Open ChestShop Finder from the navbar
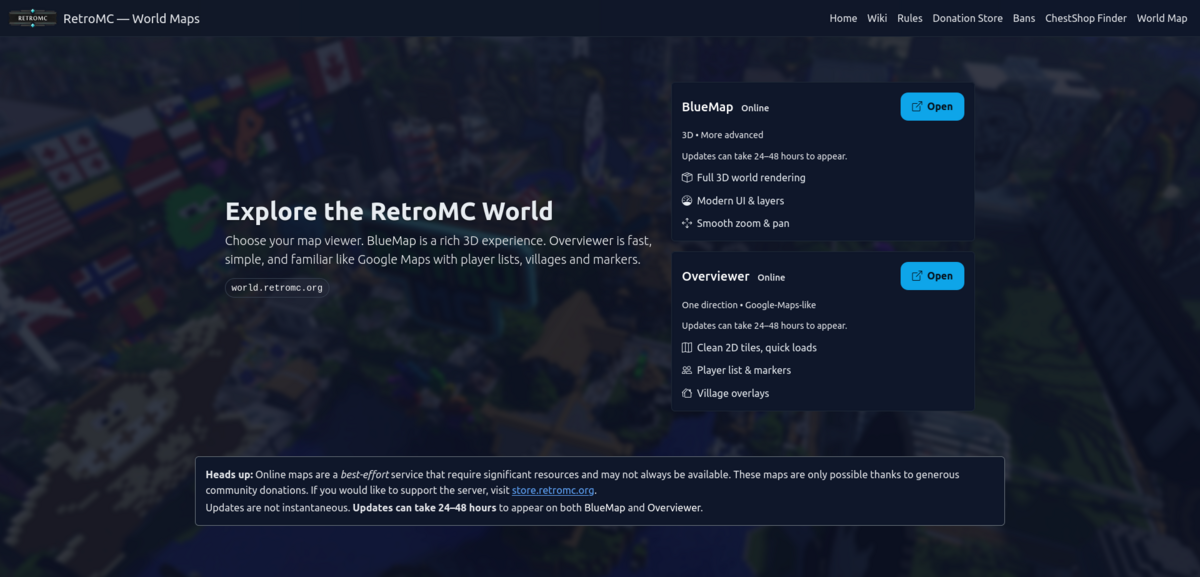This screenshot has width=1200, height=577. pos(1086,18)
